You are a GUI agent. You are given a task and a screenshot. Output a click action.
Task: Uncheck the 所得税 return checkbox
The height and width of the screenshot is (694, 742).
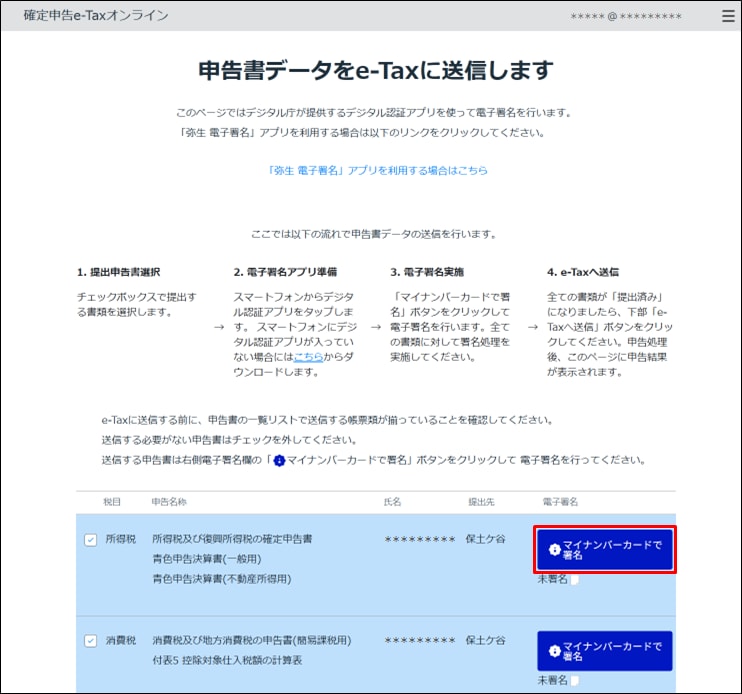[91, 540]
